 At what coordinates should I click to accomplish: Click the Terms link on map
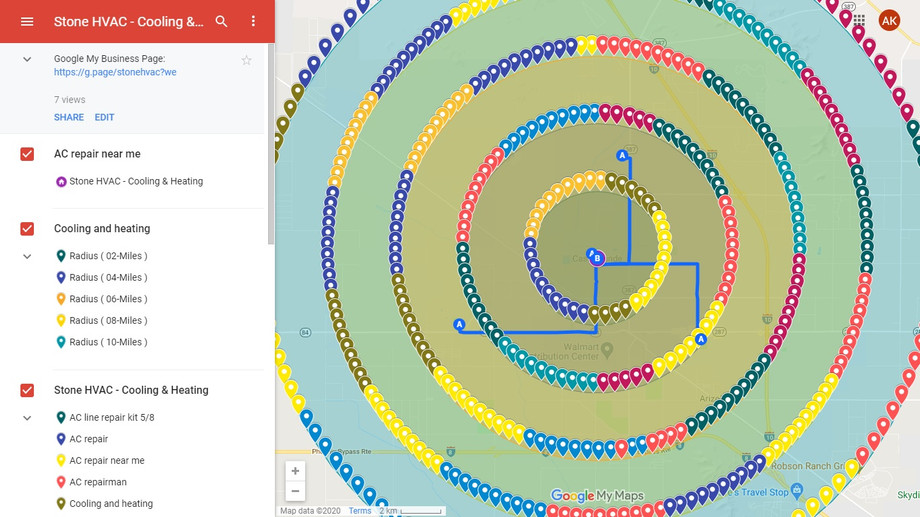point(359,511)
